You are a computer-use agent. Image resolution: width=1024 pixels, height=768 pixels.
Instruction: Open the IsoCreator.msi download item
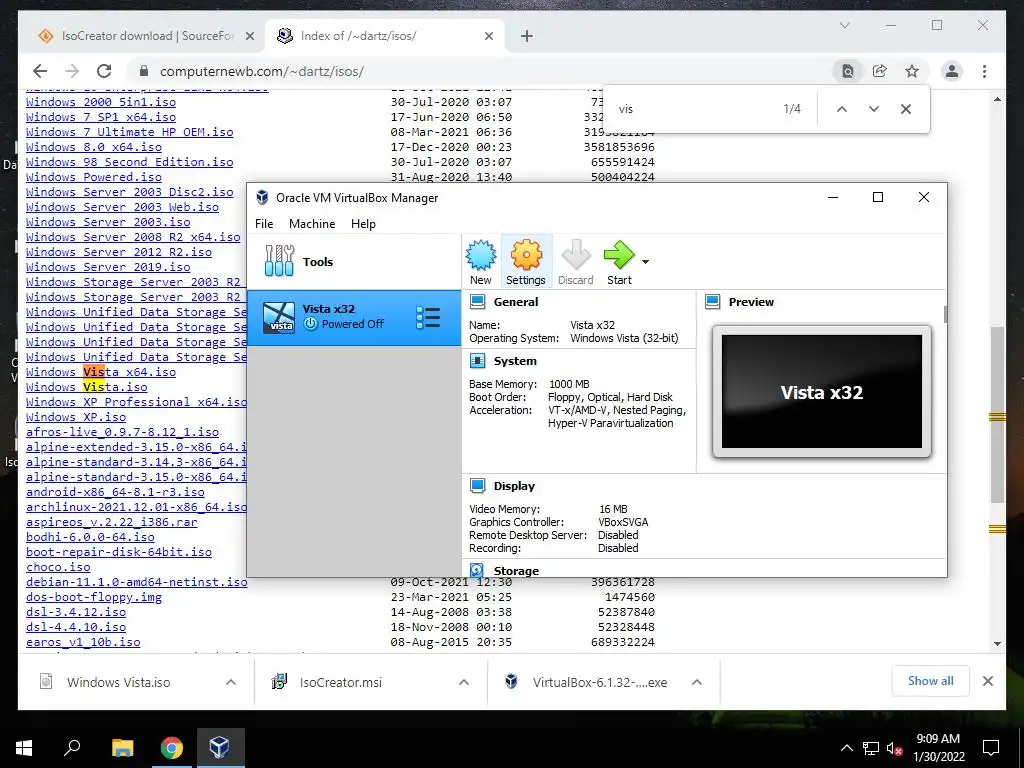(x=340, y=682)
